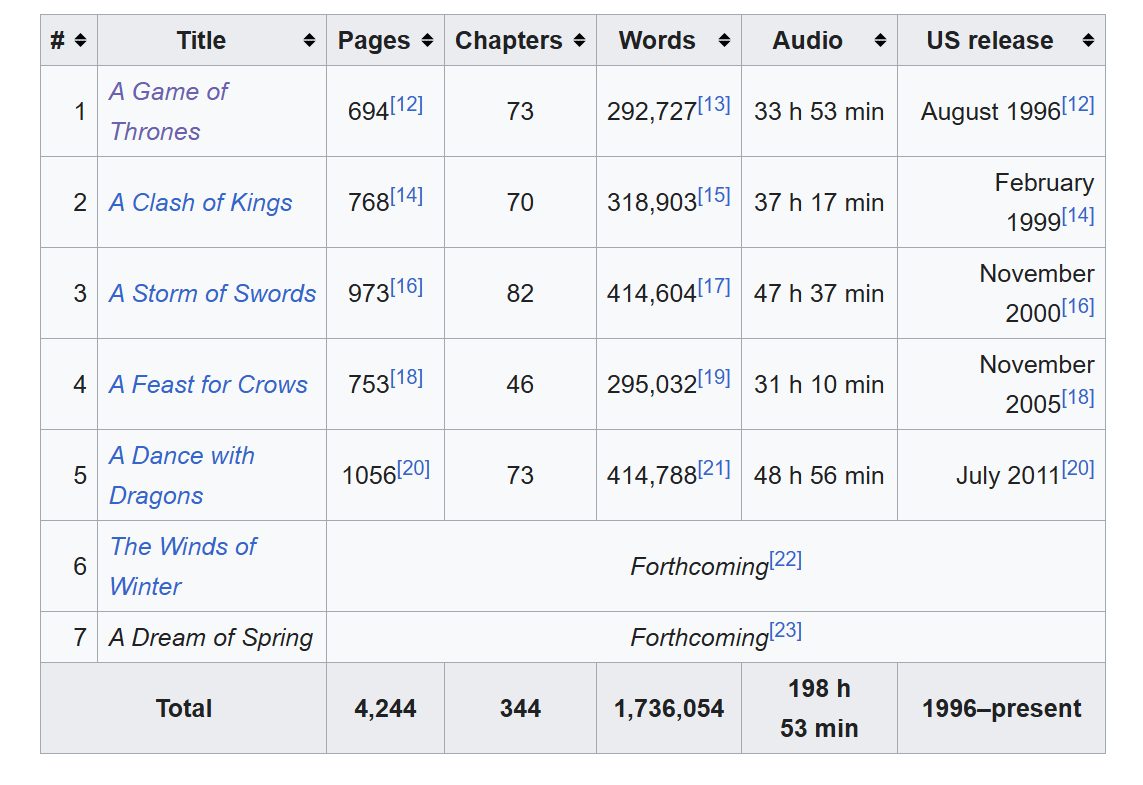Follow citation [20] after July 2011

(x=1078, y=469)
